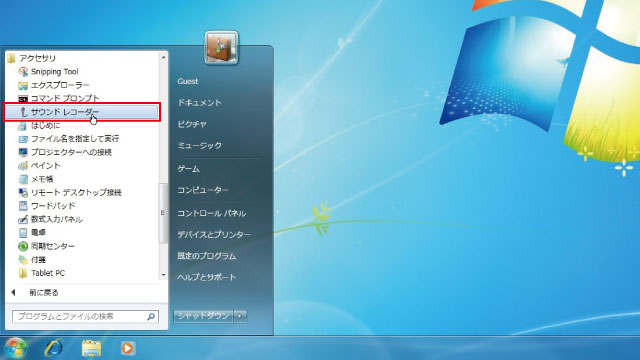This screenshot has height=360, width=640.
Task: Open ヘルプとサポート
Action: 207,278
